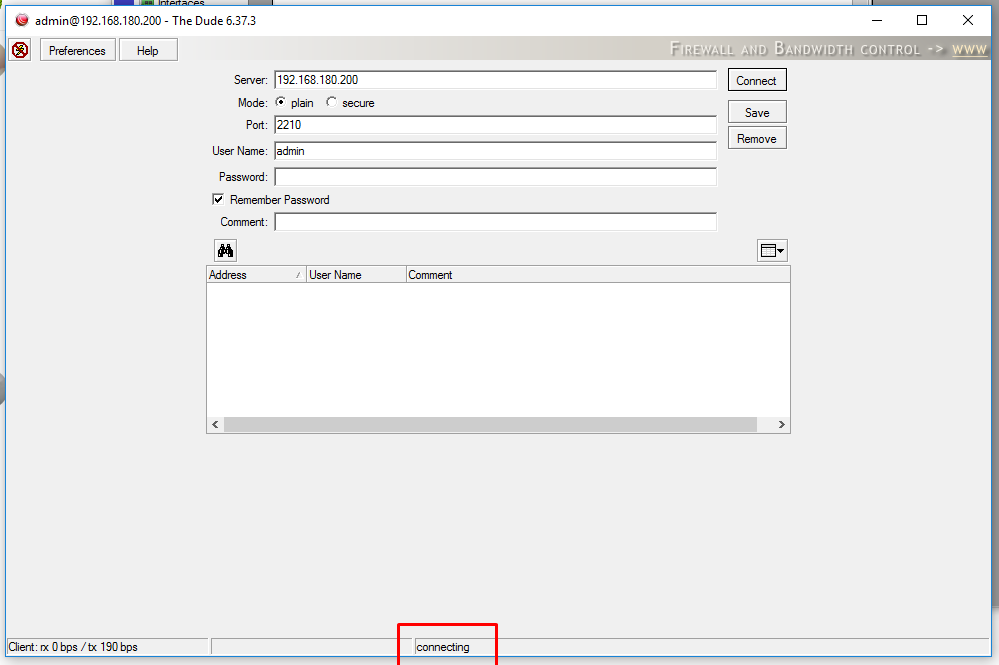Maximize The Dude window
The height and width of the screenshot is (665, 999).
[922, 20]
